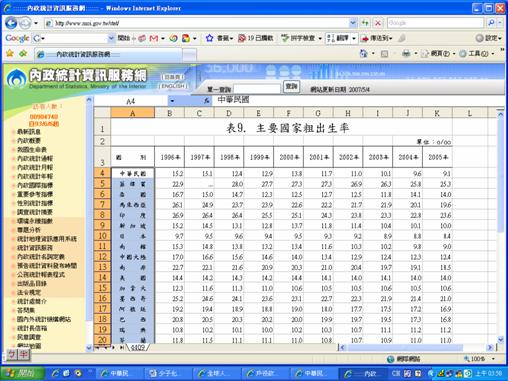Click the Stop loading red X icon
The width and height of the screenshot is (508, 381).
(378, 23)
